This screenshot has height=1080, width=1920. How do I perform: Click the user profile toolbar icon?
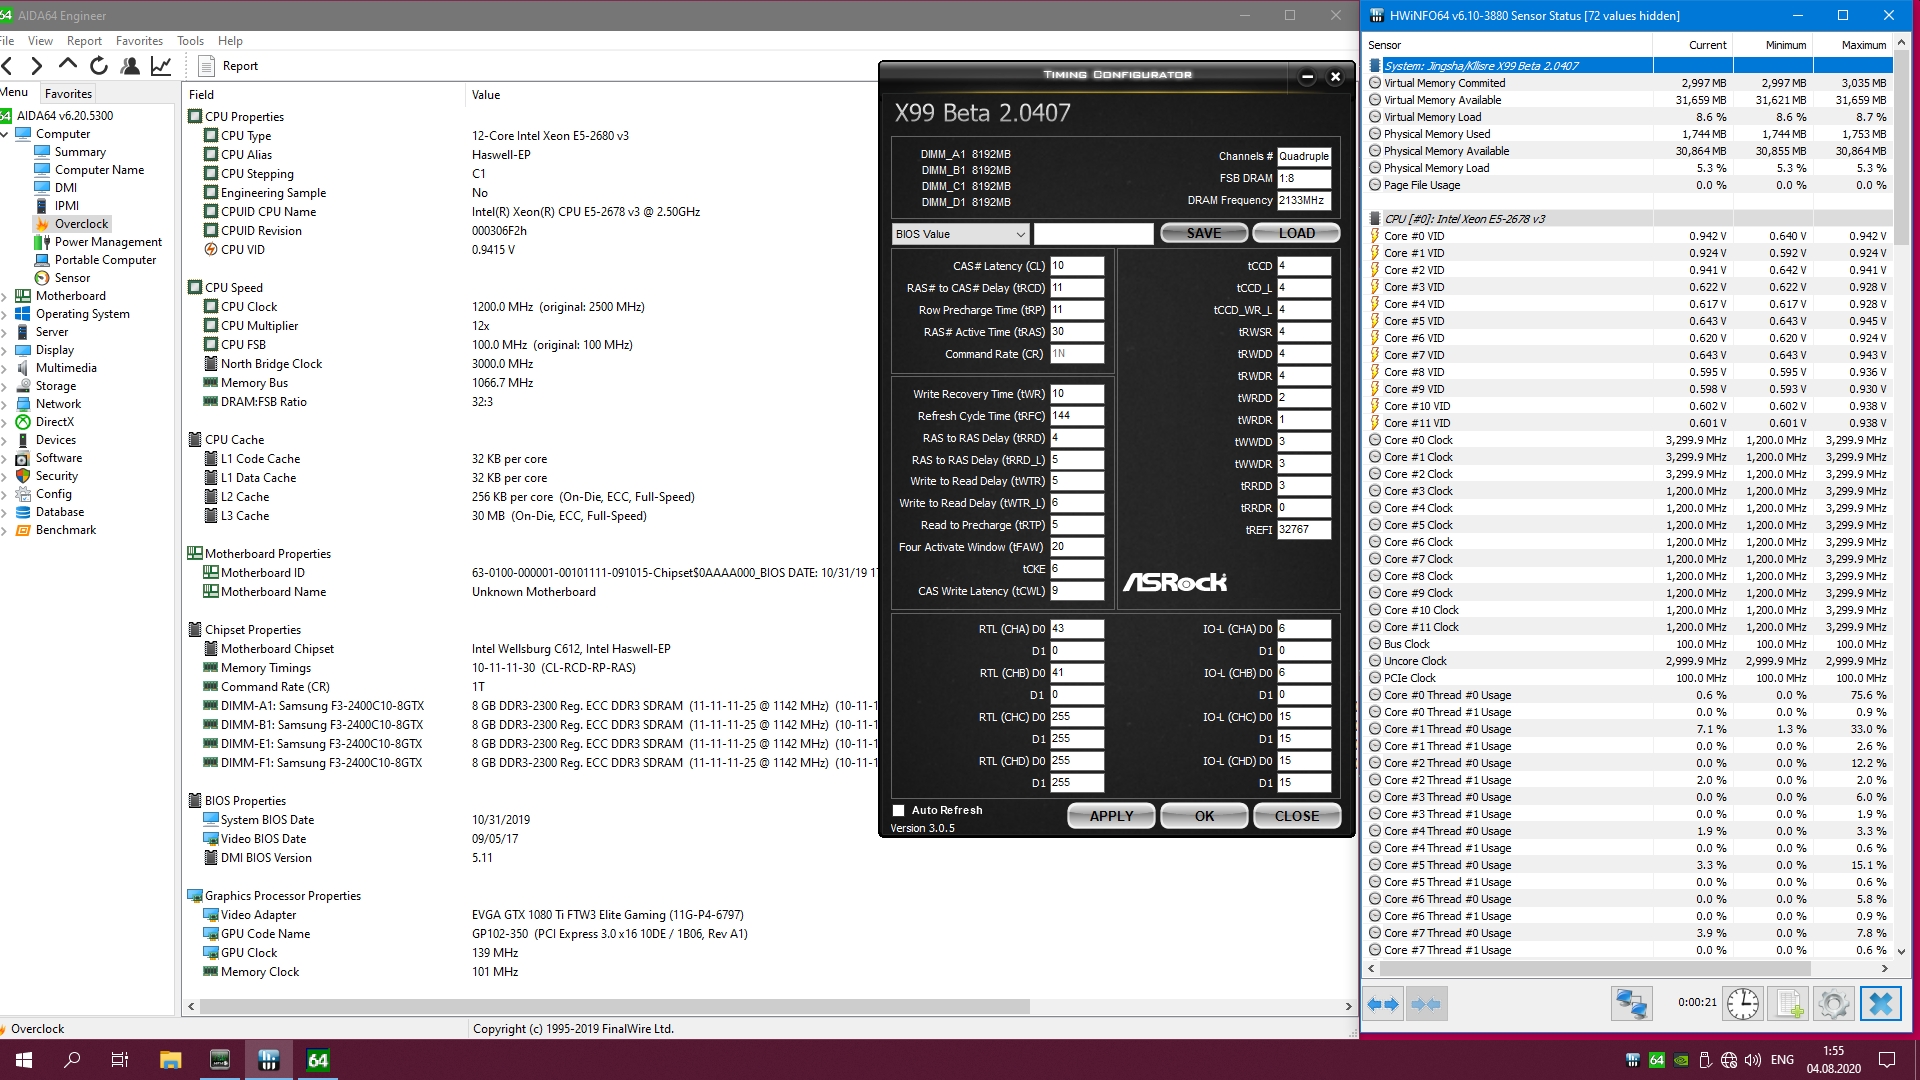pos(130,66)
